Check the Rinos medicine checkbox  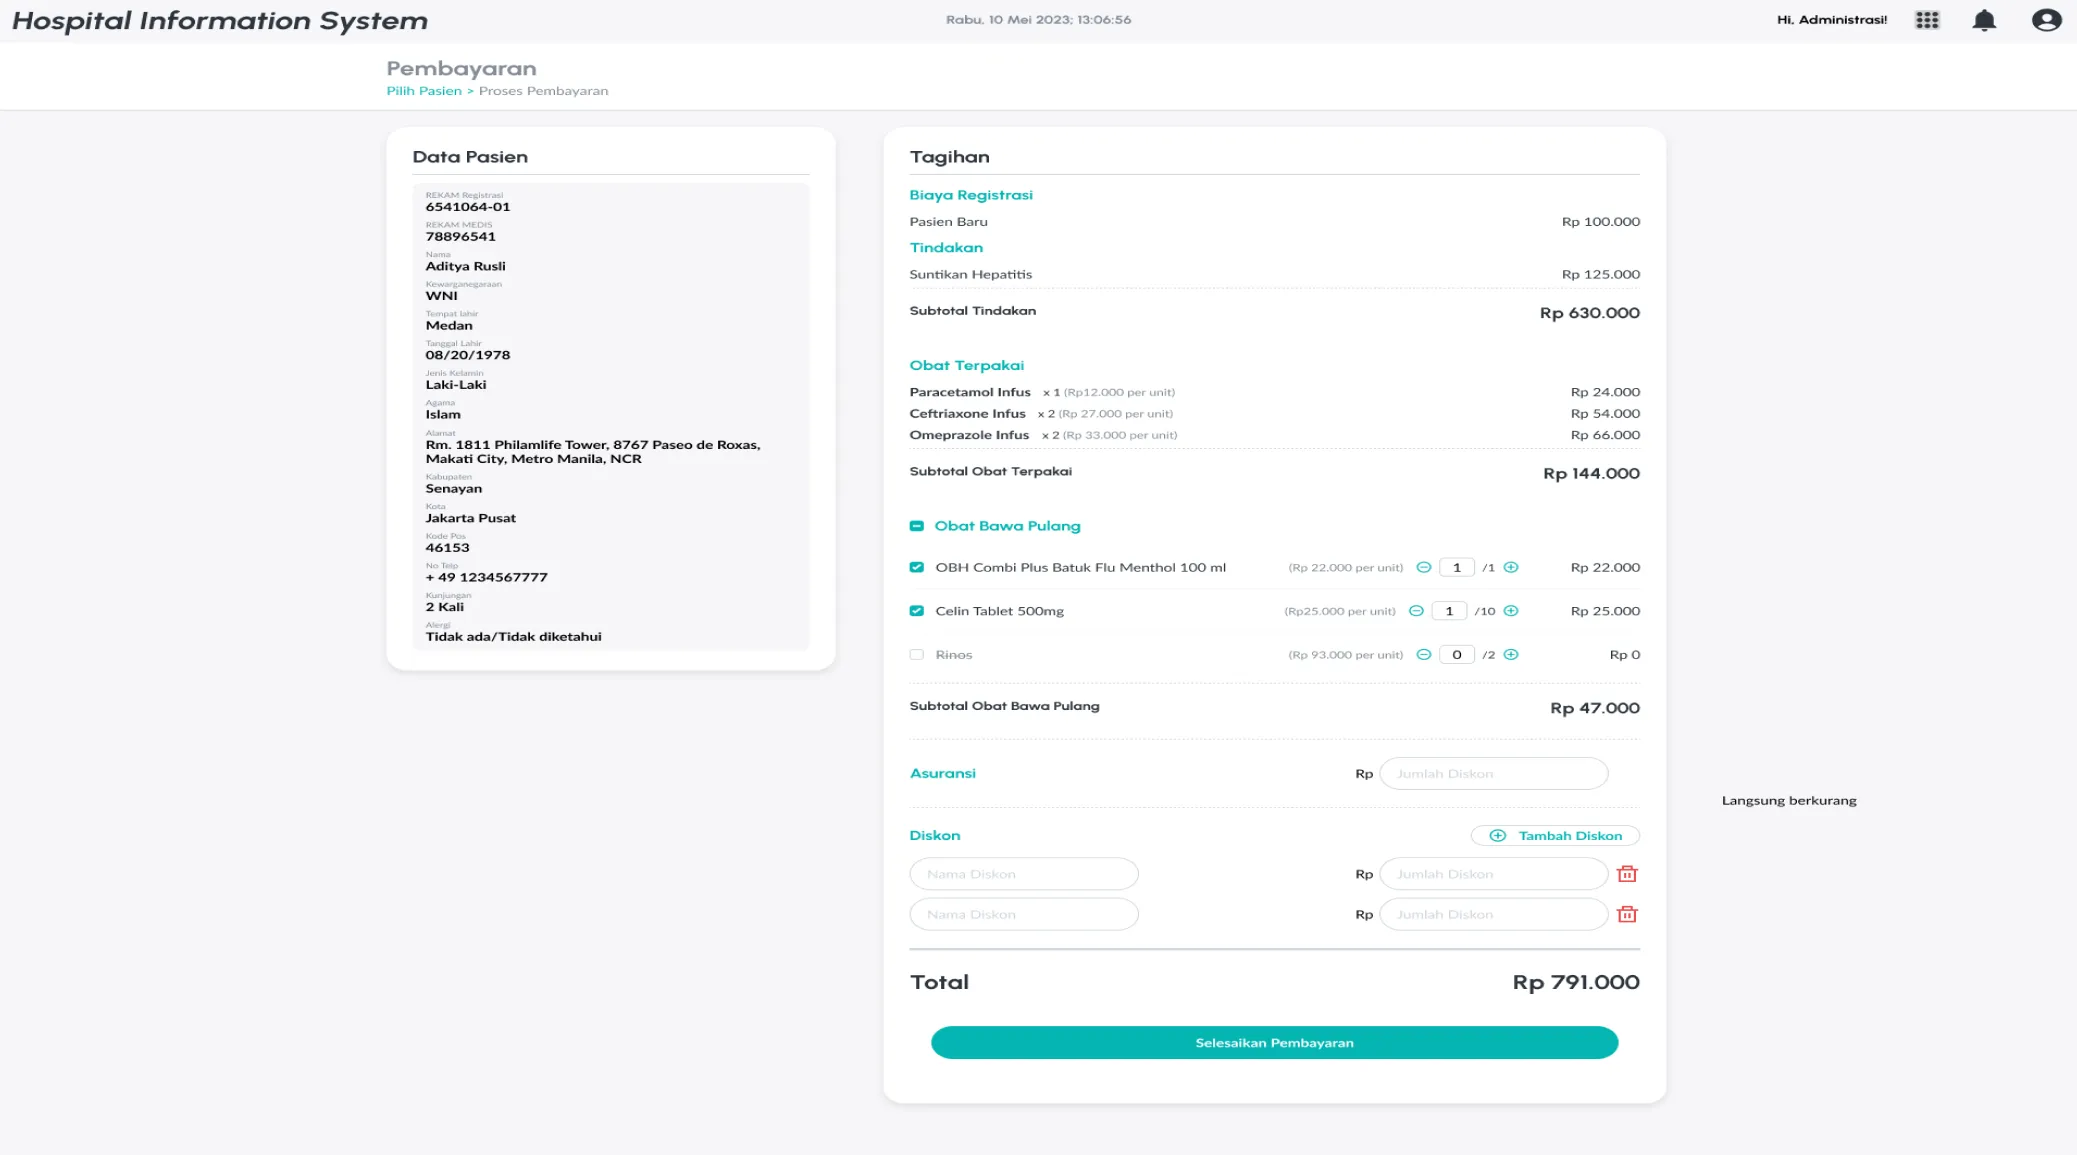point(916,655)
